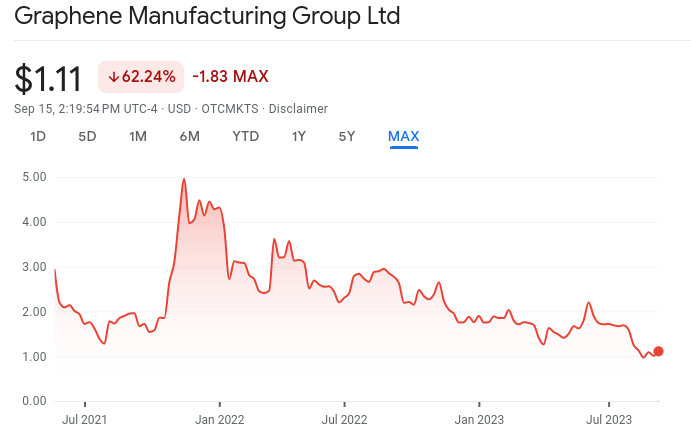Display the 5Y price history
Viewport: 691px width, 444px height.
pyautogui.click(x=346, y=136)
